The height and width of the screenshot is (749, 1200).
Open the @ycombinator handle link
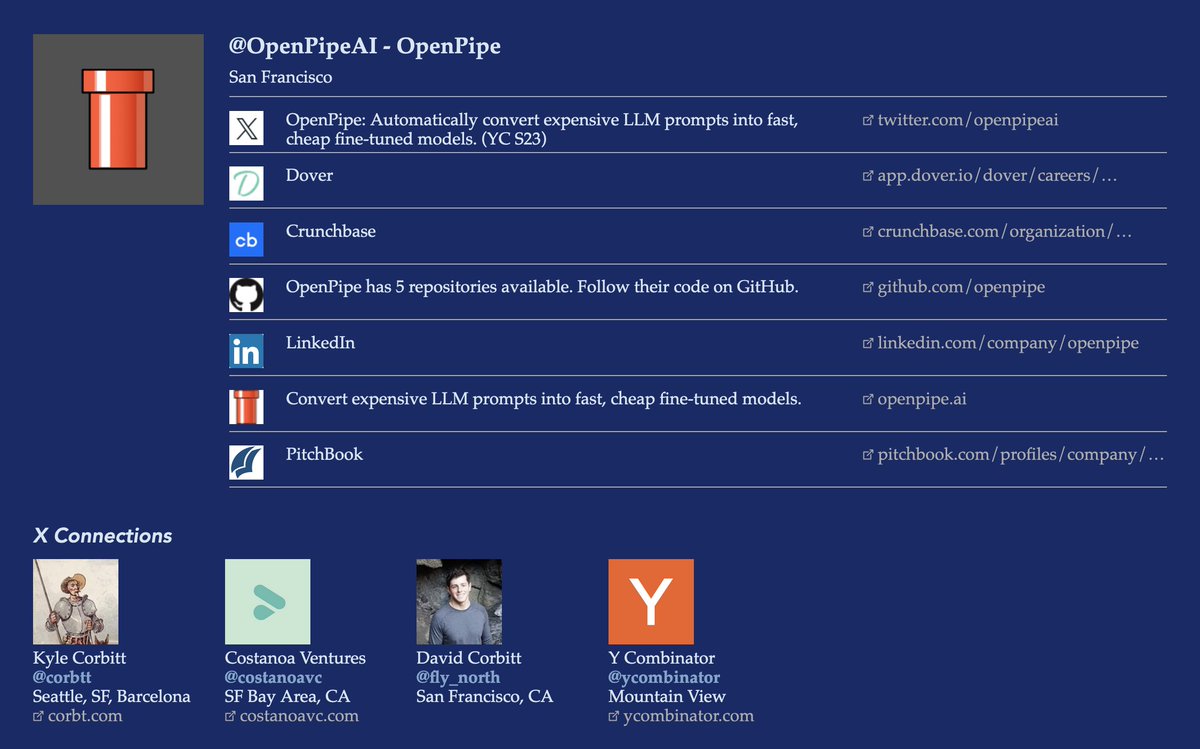click(664, 678)
